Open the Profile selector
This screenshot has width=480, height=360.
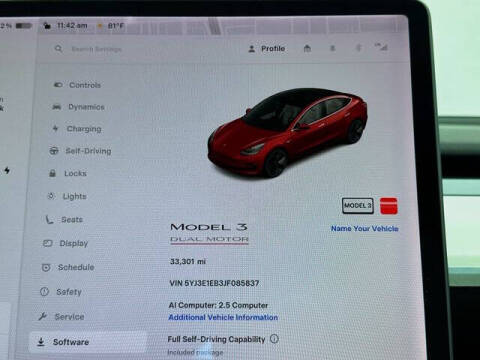tap(267, 49)
